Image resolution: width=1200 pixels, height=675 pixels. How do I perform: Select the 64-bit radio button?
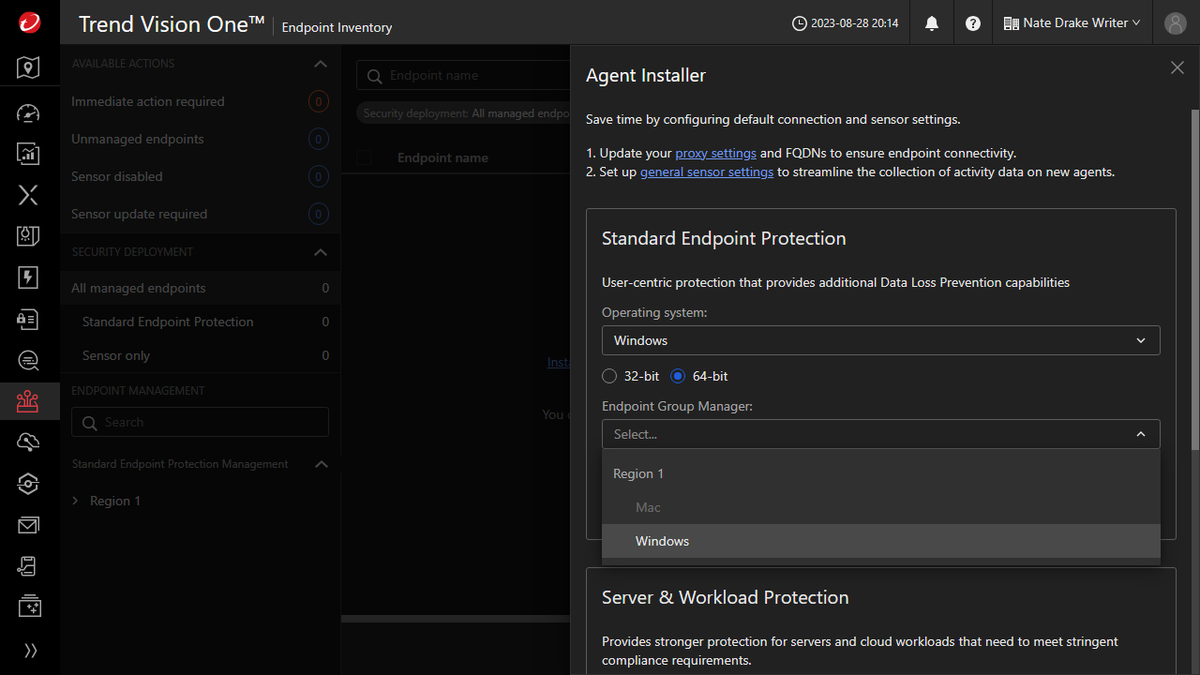pos(678,376)
